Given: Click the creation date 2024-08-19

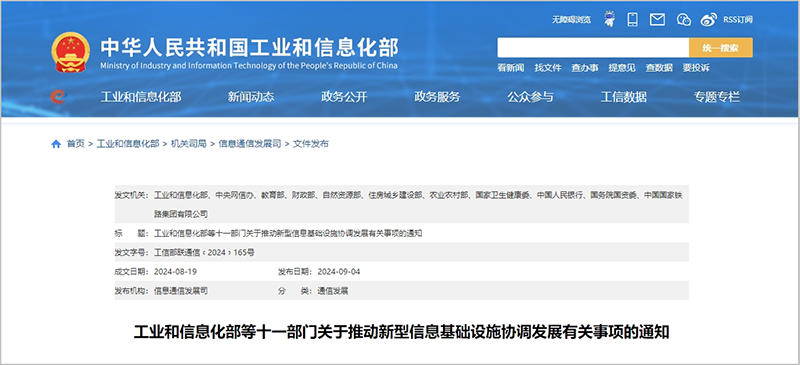Looking at the screenshot, I should 175,272.
